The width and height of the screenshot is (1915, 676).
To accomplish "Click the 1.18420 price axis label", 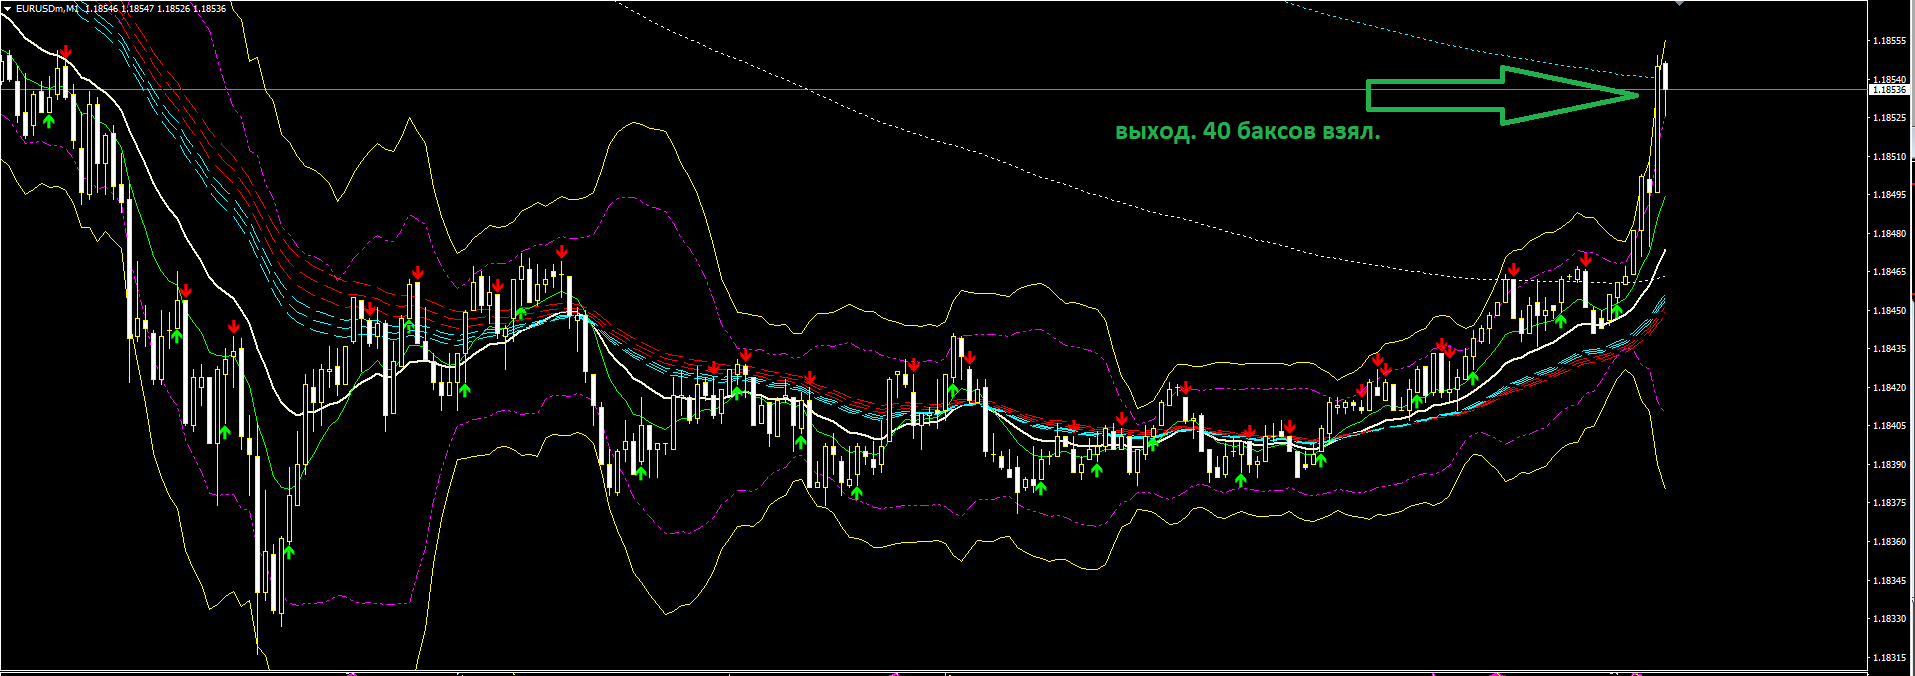I will click(1889, 388).
